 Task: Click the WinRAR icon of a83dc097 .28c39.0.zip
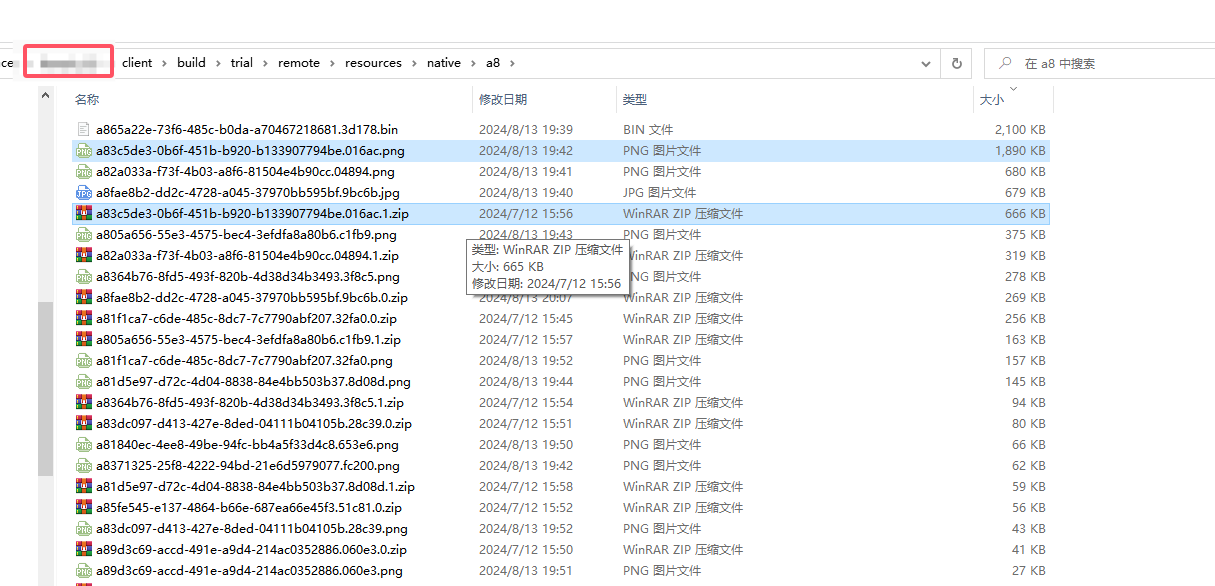point(84,423)
